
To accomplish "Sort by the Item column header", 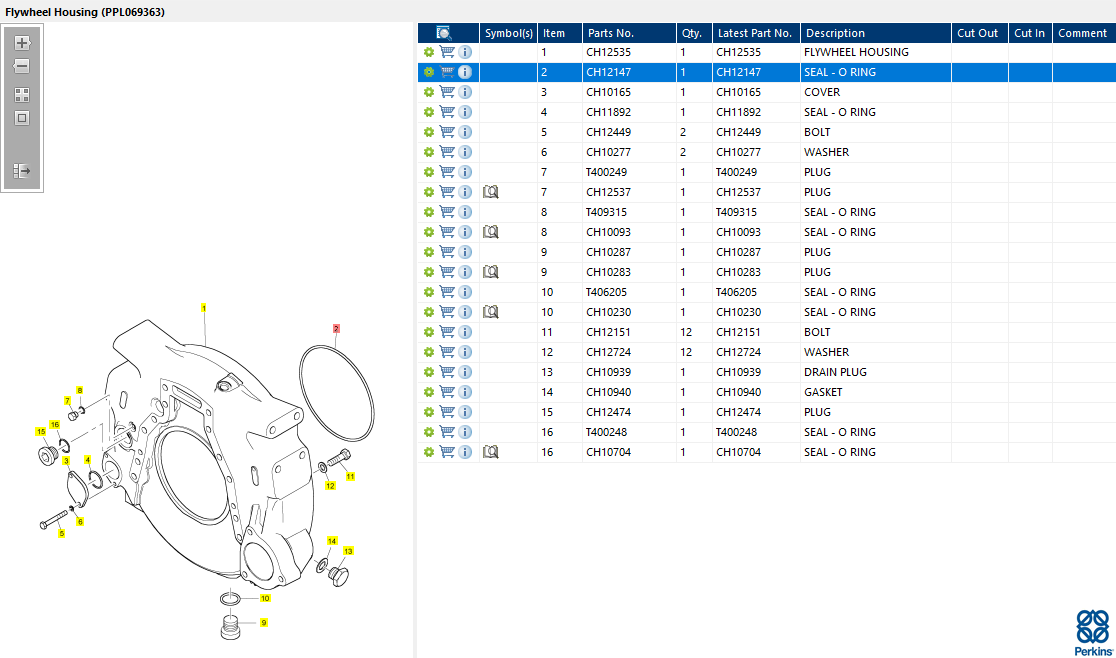I will click(x=559, y=33).
